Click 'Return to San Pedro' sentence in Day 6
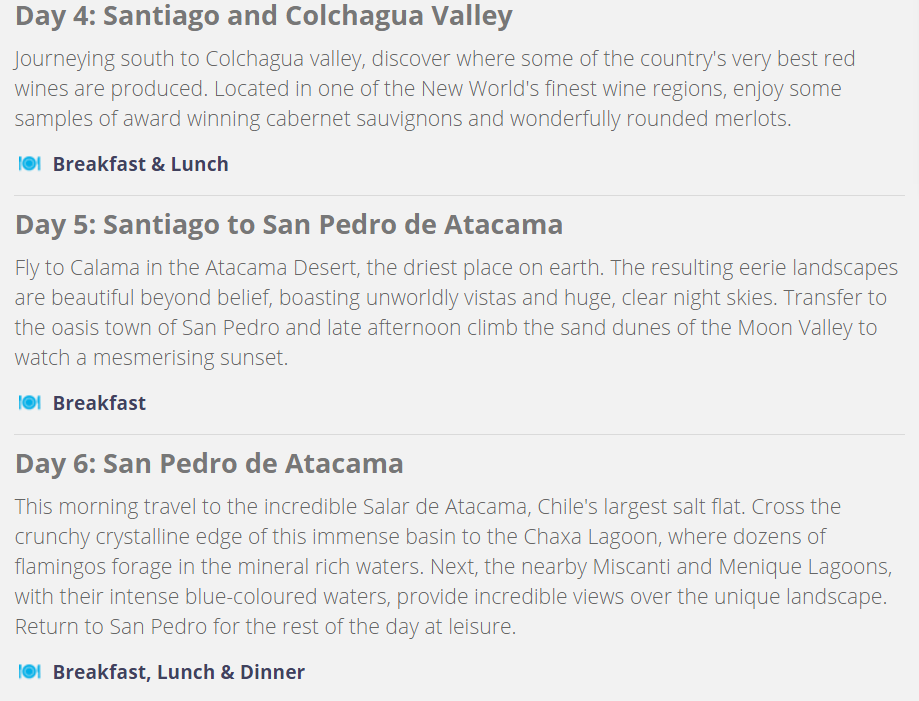The height and width of the screenshot is (701, 919). [x=111, y=627]
